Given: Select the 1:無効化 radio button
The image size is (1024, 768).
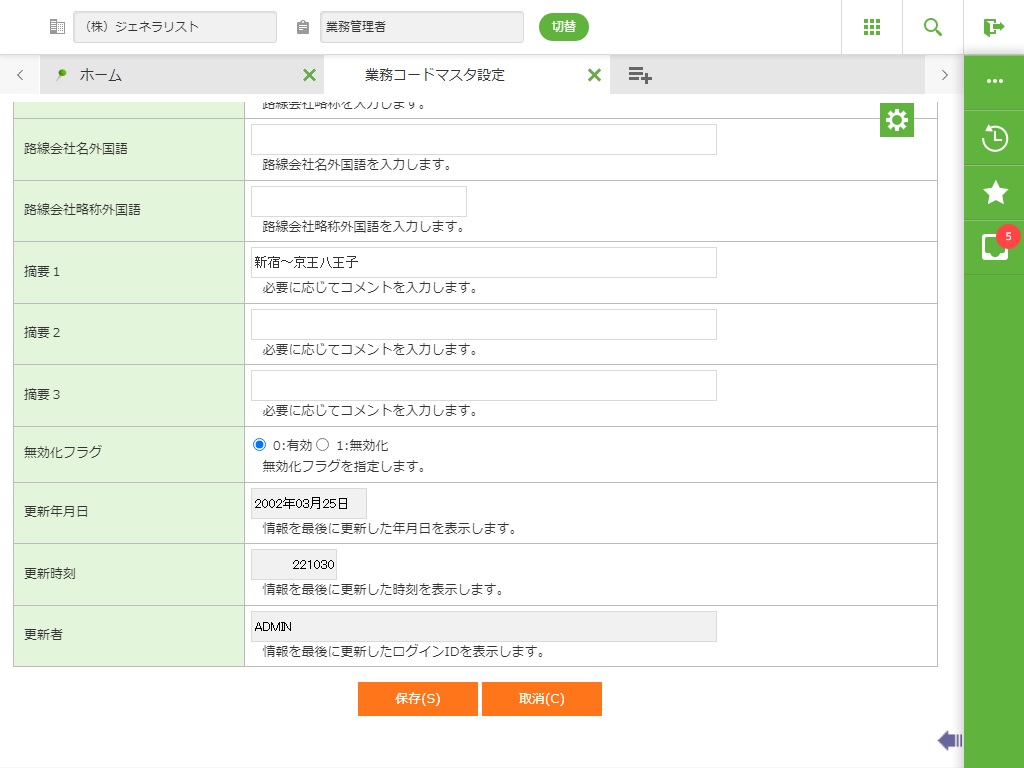Looking at the screenshot, I should point(323,445).
